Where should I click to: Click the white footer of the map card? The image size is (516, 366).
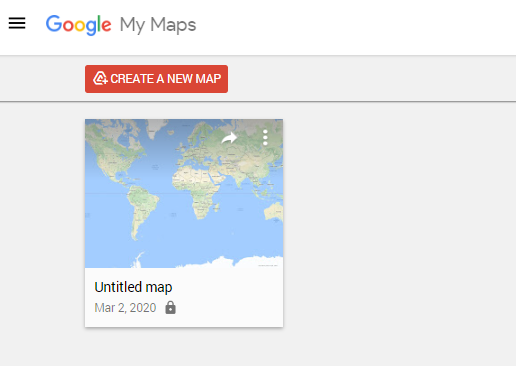point(184,297)
